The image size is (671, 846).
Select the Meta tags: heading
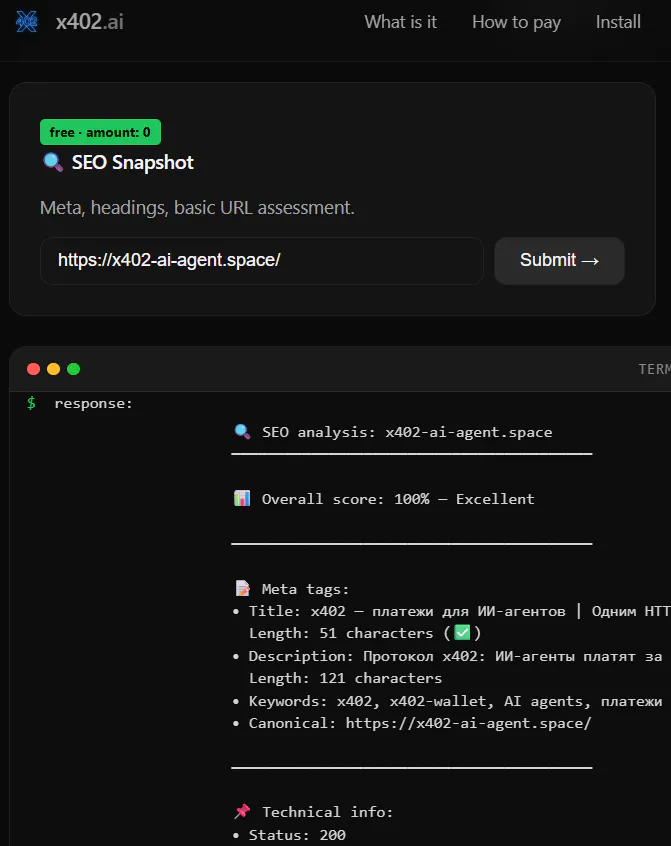click(305, 589)
